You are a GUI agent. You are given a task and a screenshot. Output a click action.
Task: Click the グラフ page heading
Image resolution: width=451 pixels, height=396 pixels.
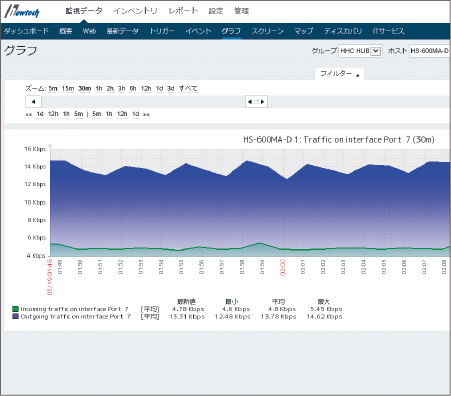pos(21,51)
